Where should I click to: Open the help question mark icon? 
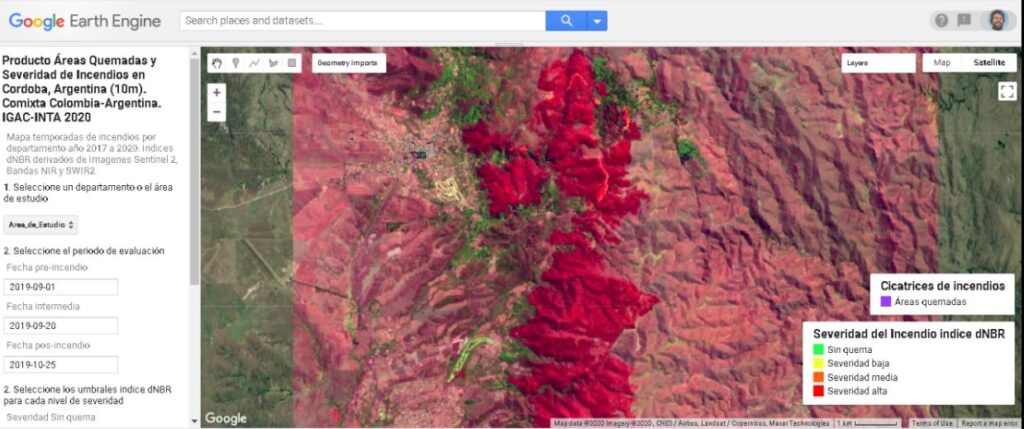click(941, 20)
